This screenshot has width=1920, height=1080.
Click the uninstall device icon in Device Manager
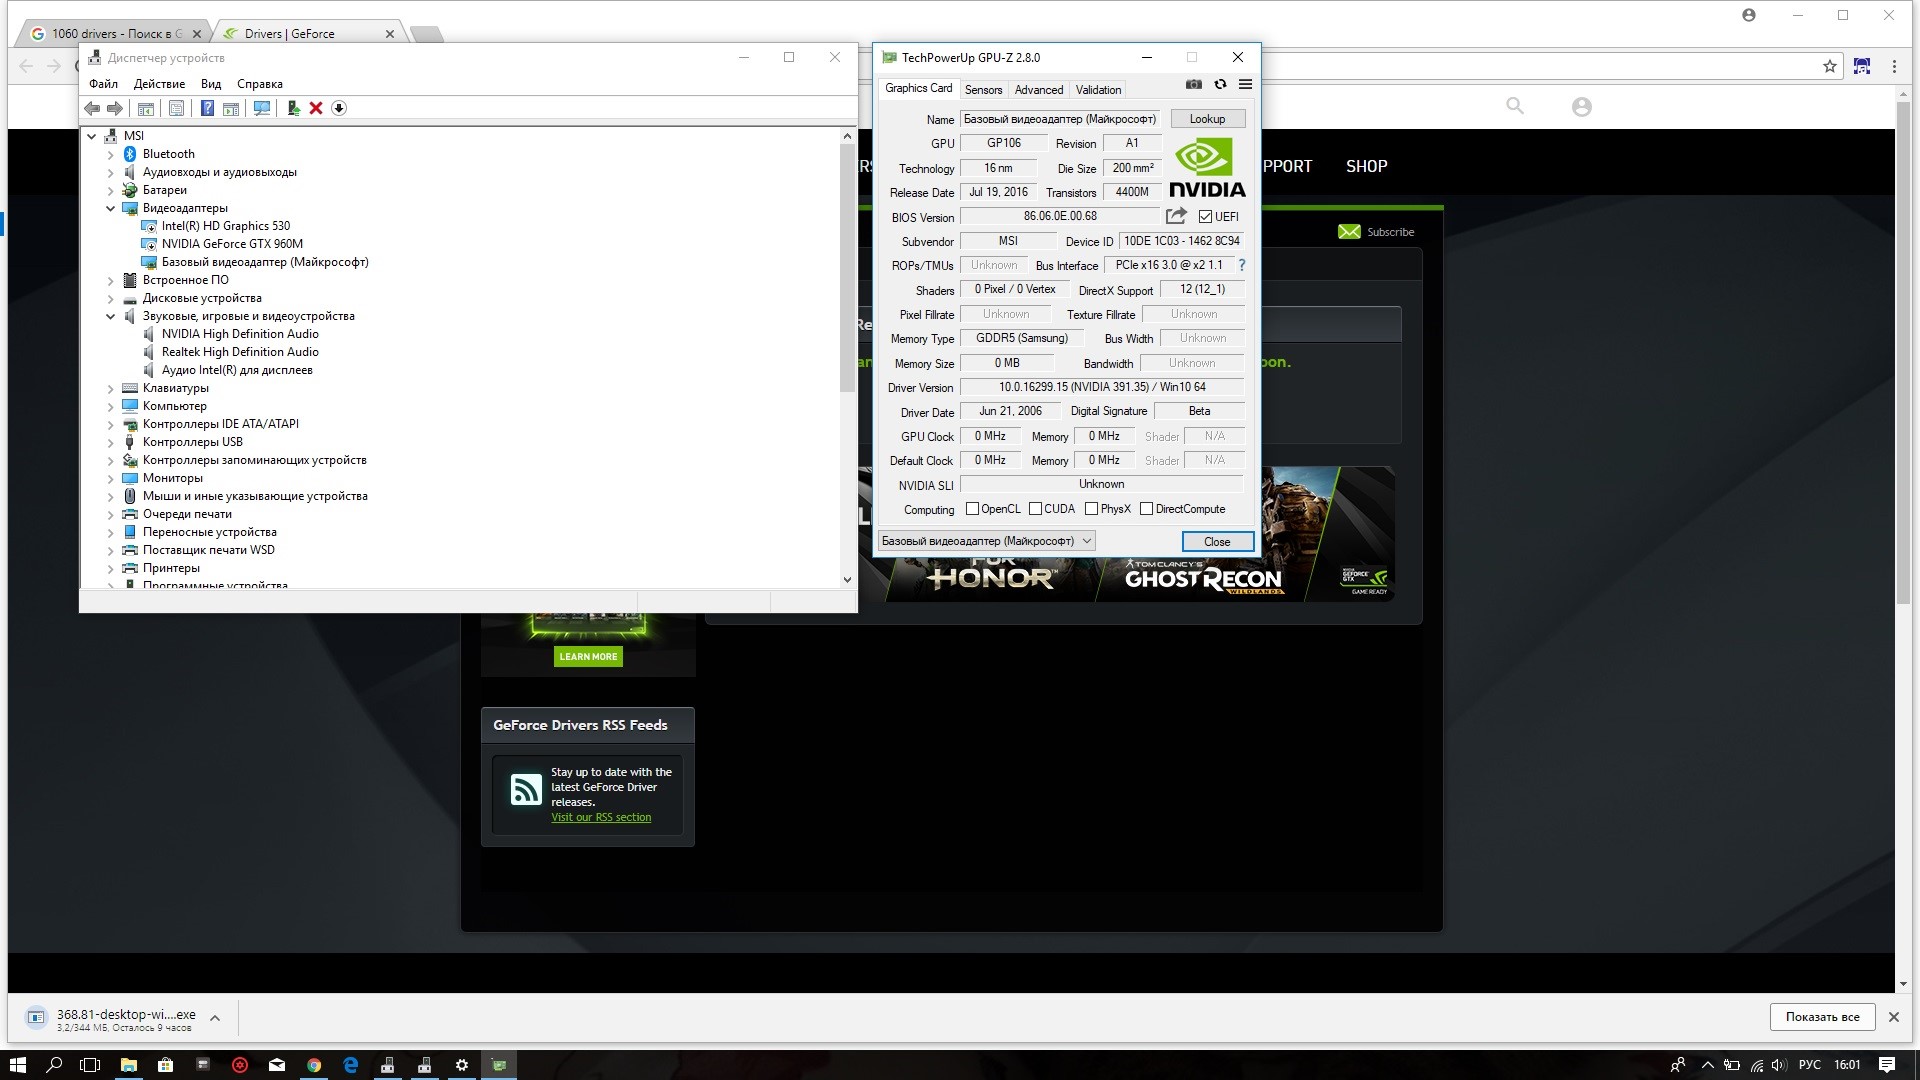click(316, 108)
